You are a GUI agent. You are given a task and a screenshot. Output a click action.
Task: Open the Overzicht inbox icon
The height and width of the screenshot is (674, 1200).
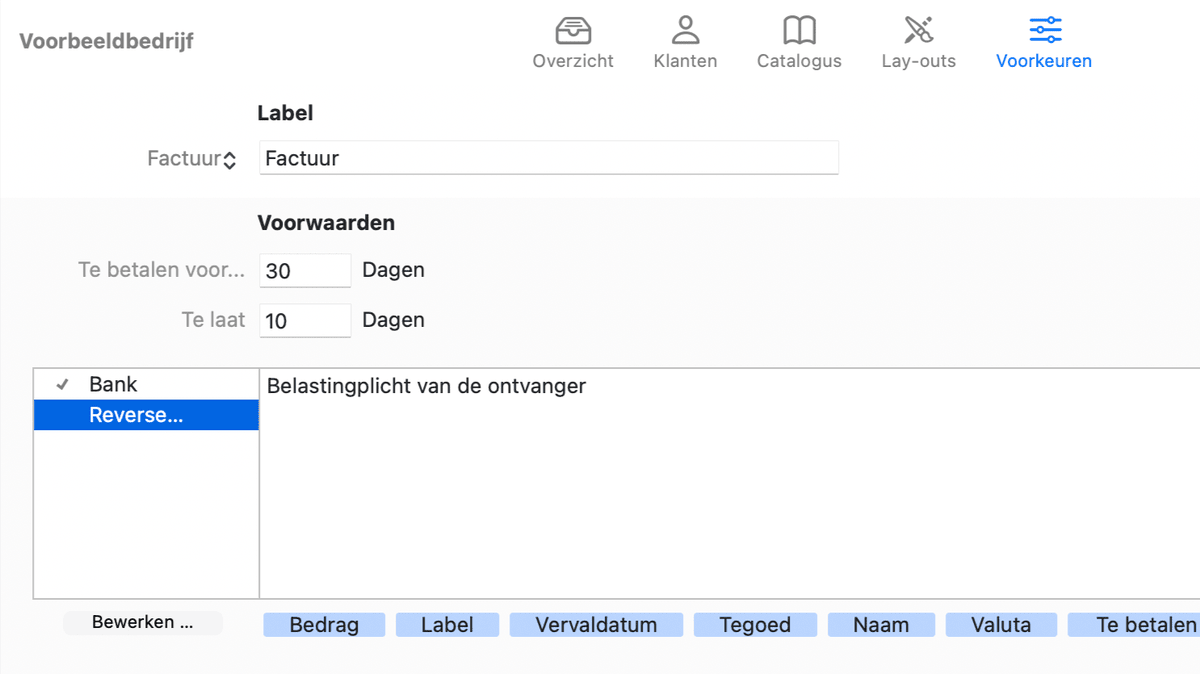(x=573, y=30)
